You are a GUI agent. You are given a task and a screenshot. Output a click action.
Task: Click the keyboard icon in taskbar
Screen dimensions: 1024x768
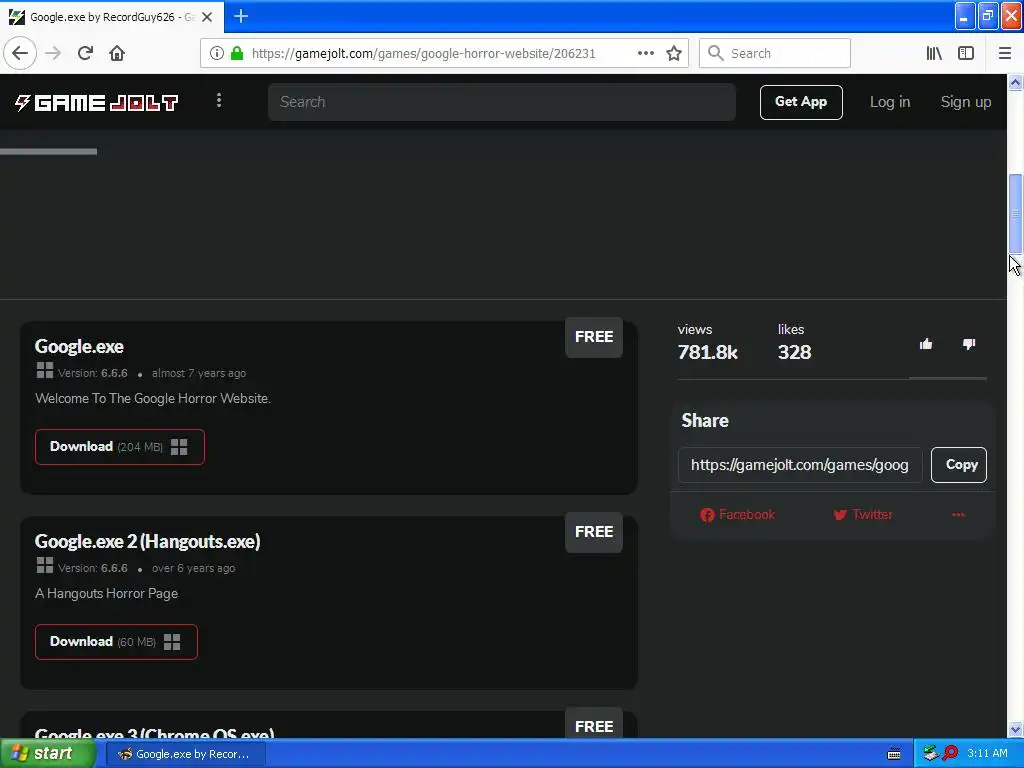pos(894,754)
